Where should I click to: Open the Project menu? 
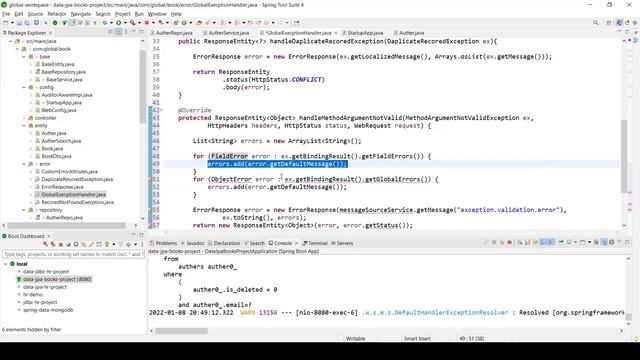click(122, 14)
